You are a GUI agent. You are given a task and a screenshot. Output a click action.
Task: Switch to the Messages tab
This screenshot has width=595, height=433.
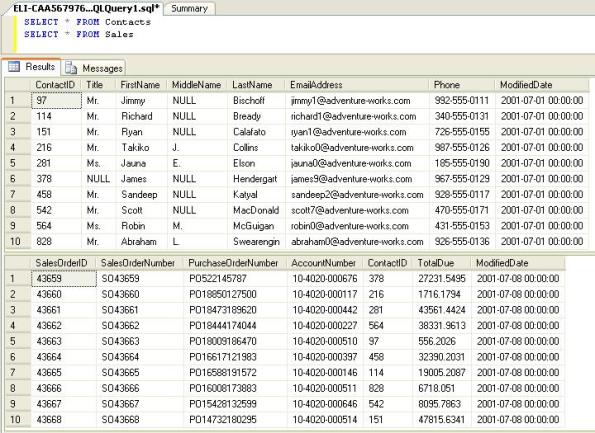point(94,68)
